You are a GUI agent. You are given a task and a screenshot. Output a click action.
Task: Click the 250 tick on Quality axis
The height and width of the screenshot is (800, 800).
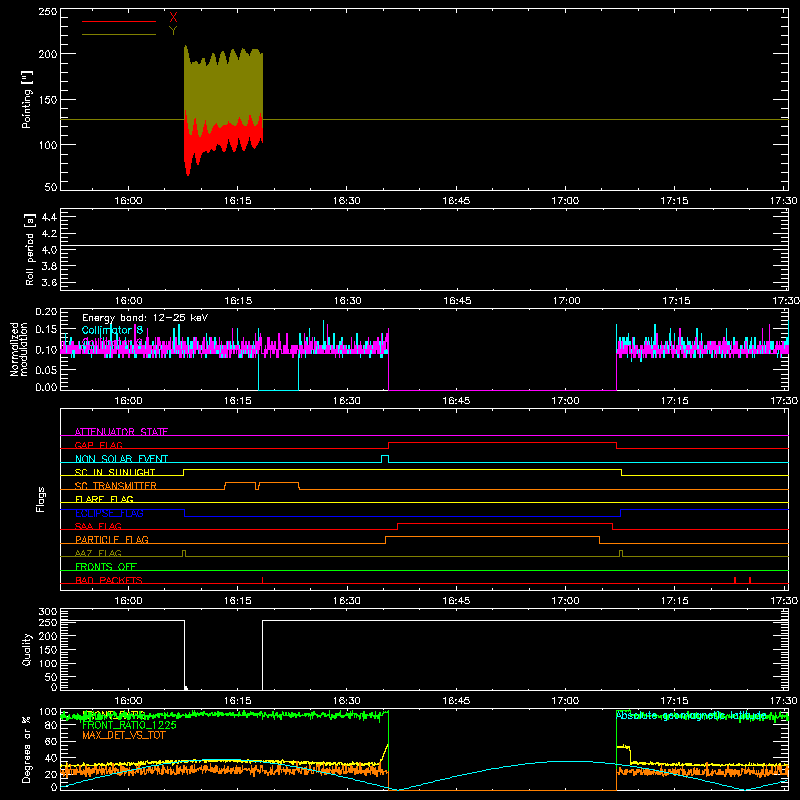[x=47, y=623]
